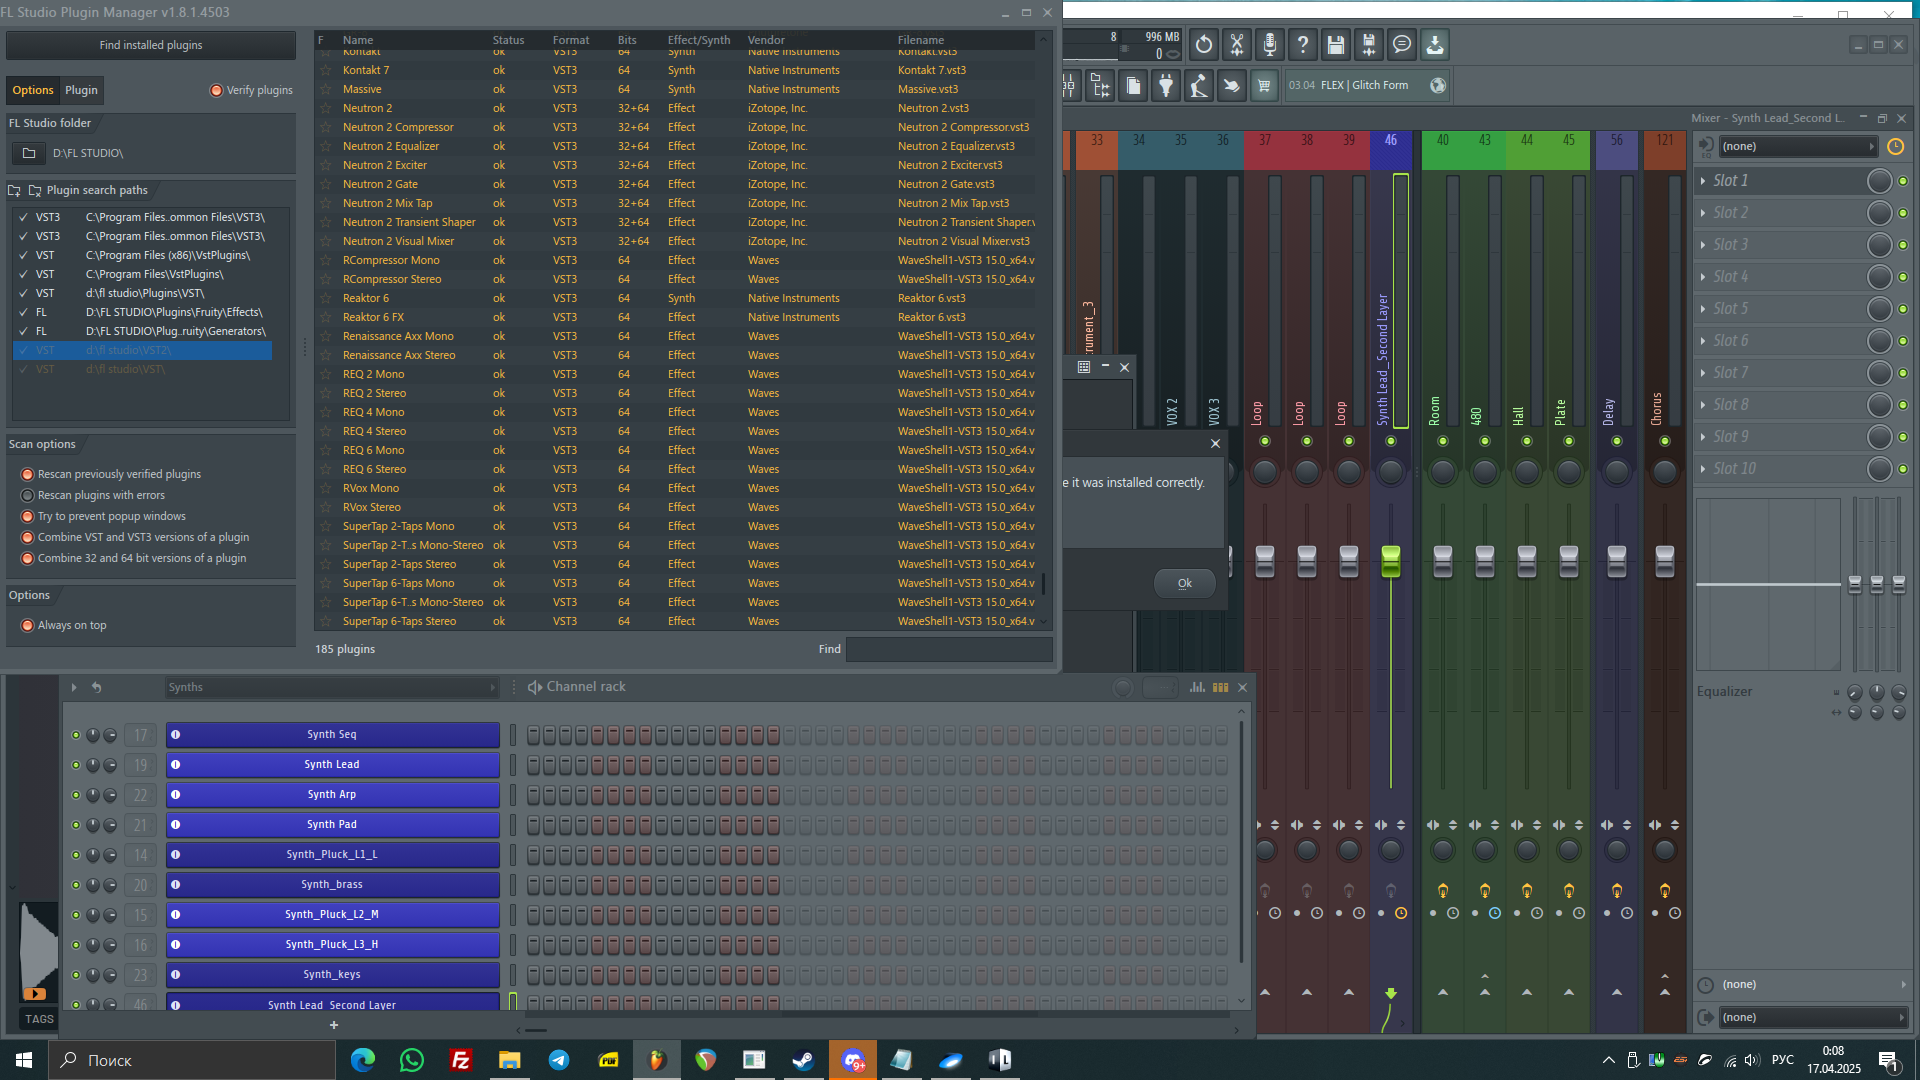This screenshot has height=1080, width=1920.
Task: Click the project files pages icon
Action: (x=1133, y=86)
